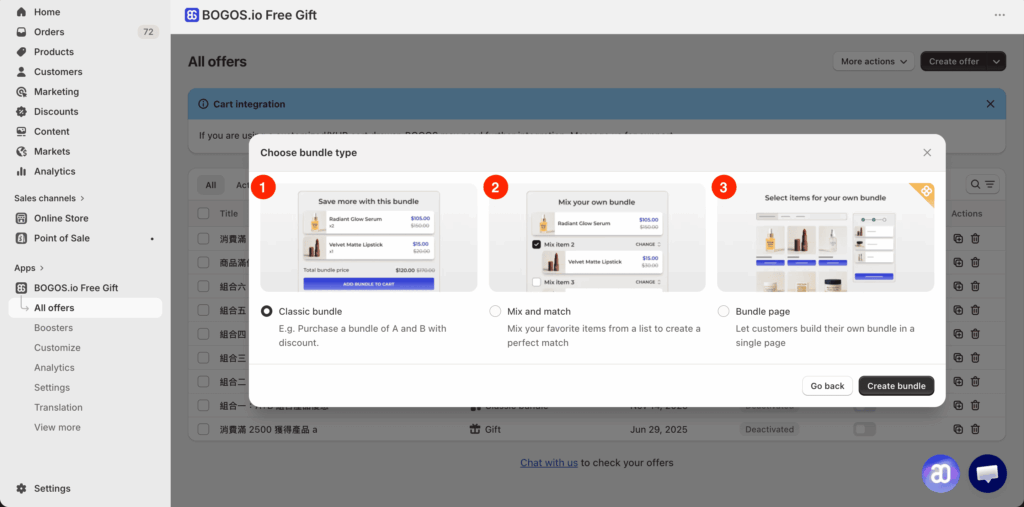Duplicate the 組合六 offer
The height and width of the screenshot is (507, 1024).
958,286
